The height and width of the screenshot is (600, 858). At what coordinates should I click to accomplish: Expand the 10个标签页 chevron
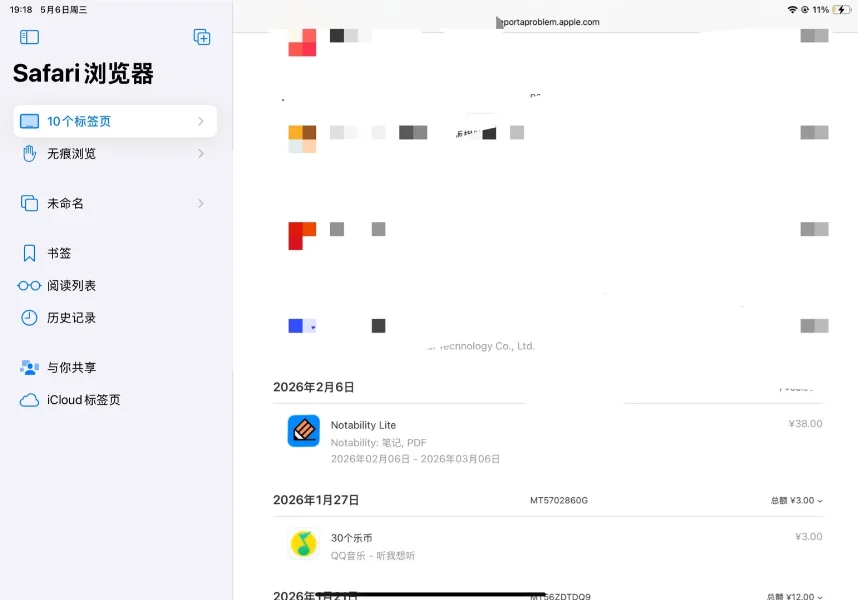point(201,121)
